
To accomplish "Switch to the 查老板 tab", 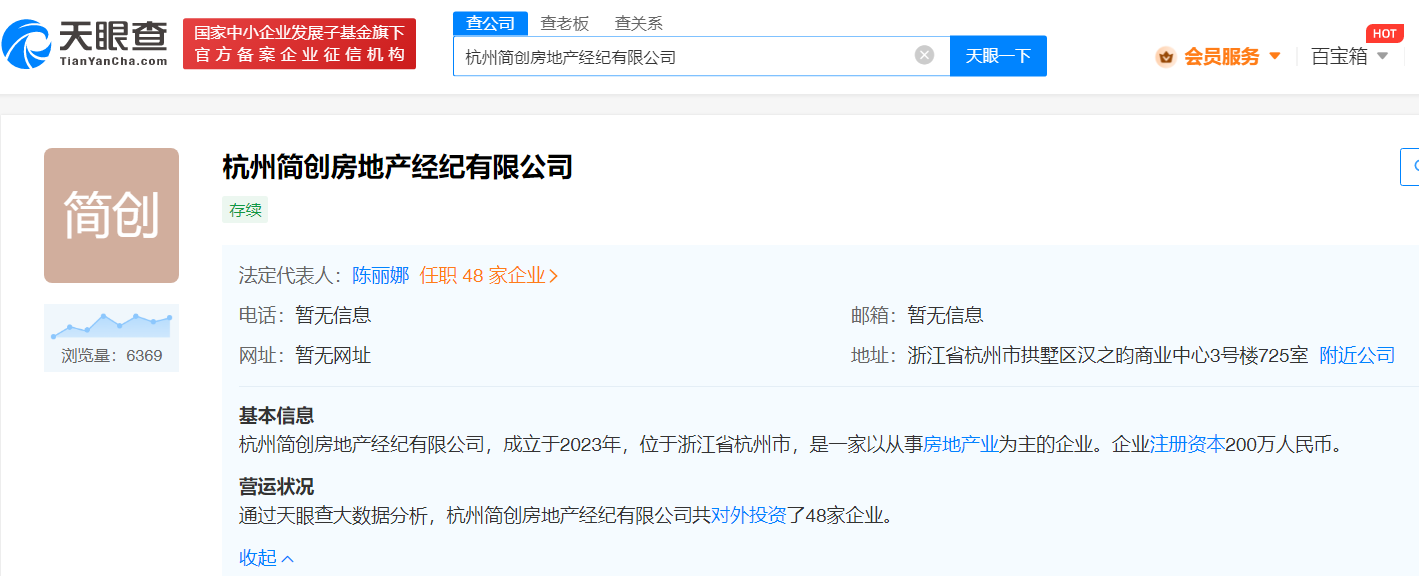I will click(565, 23).
